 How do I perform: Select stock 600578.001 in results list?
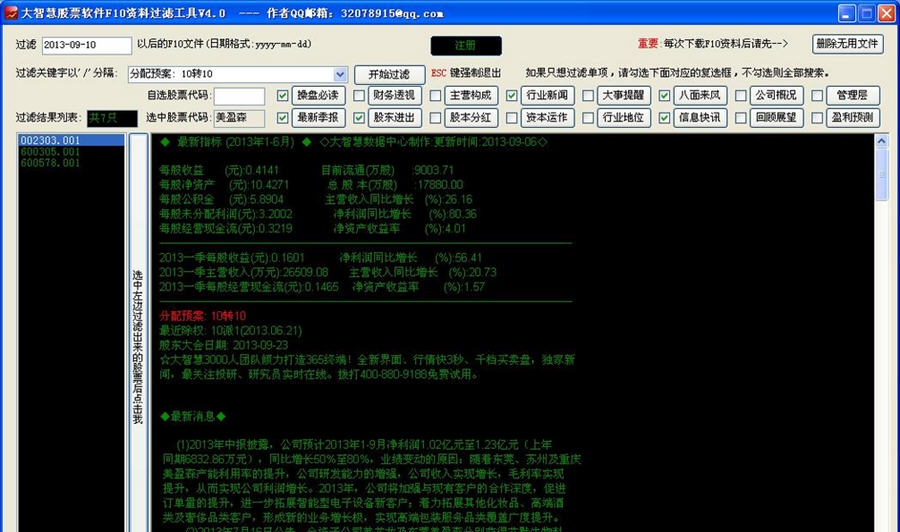point(71,163)
